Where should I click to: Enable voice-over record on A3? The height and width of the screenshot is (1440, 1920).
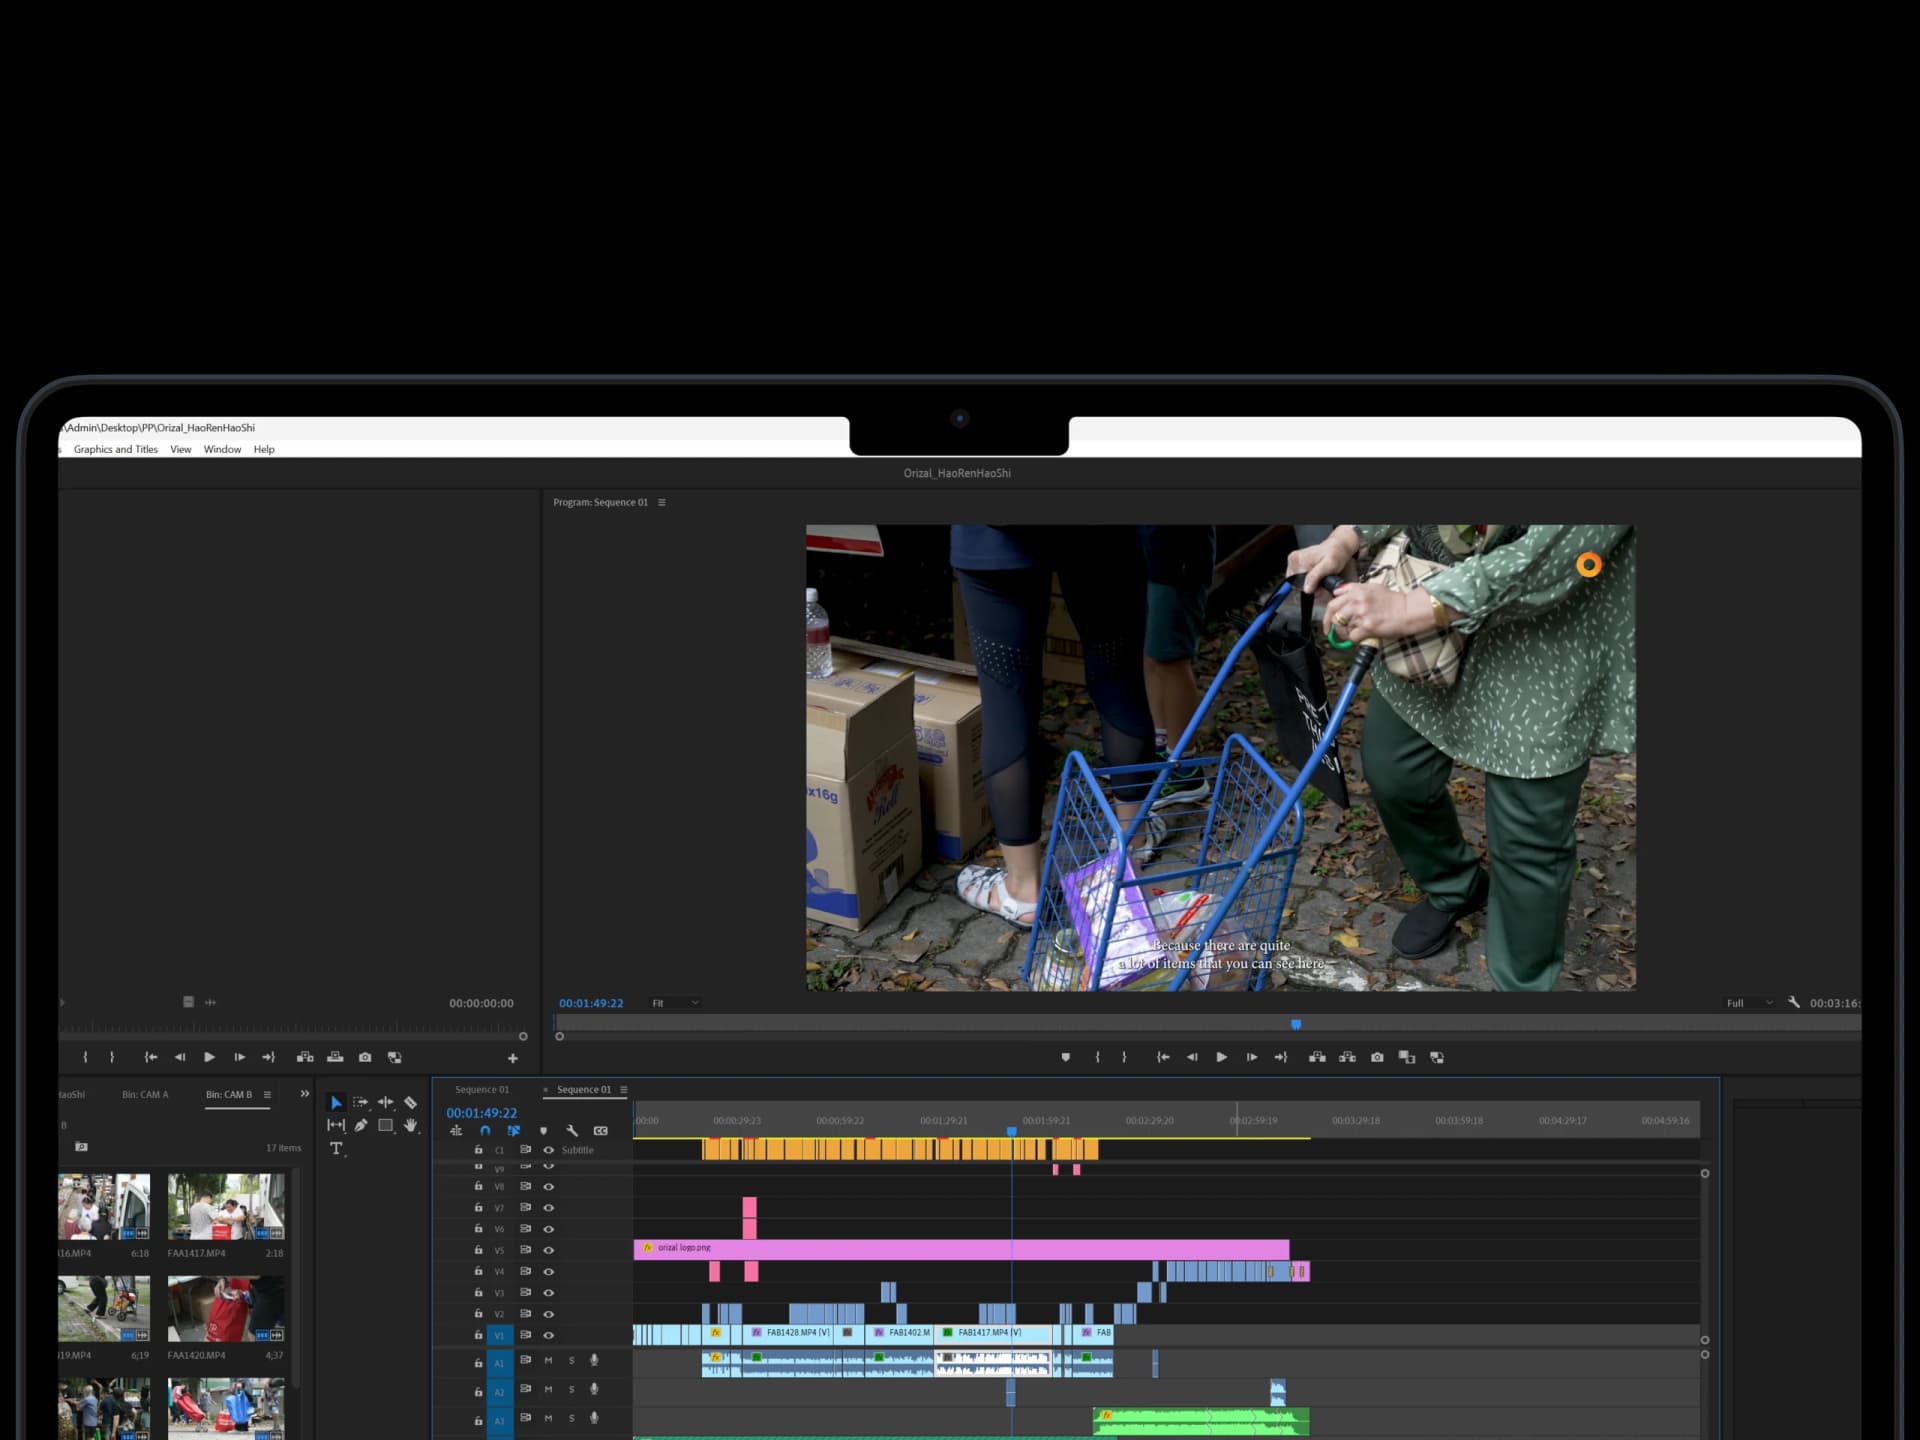[x=594, y=1417]
